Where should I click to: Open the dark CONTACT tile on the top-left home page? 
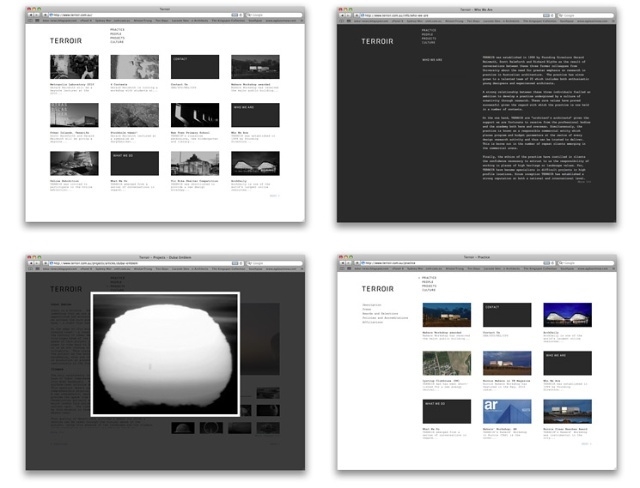click(194, 67)
